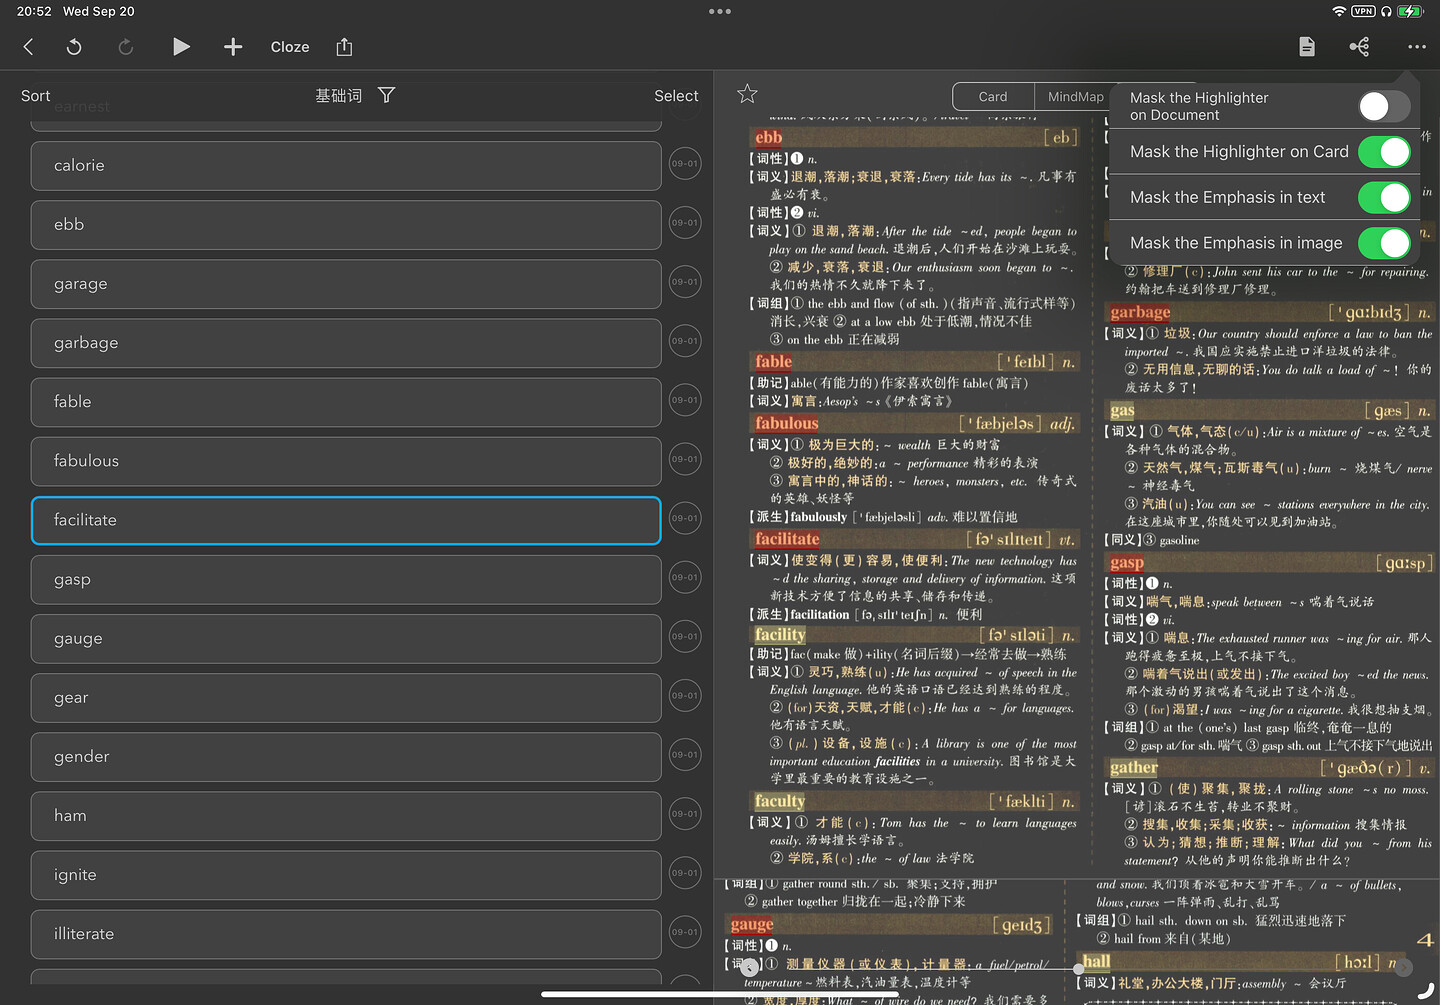Open the filter funnel icon
Screen dimensions: 1440x1005
(x=387, y=95)
